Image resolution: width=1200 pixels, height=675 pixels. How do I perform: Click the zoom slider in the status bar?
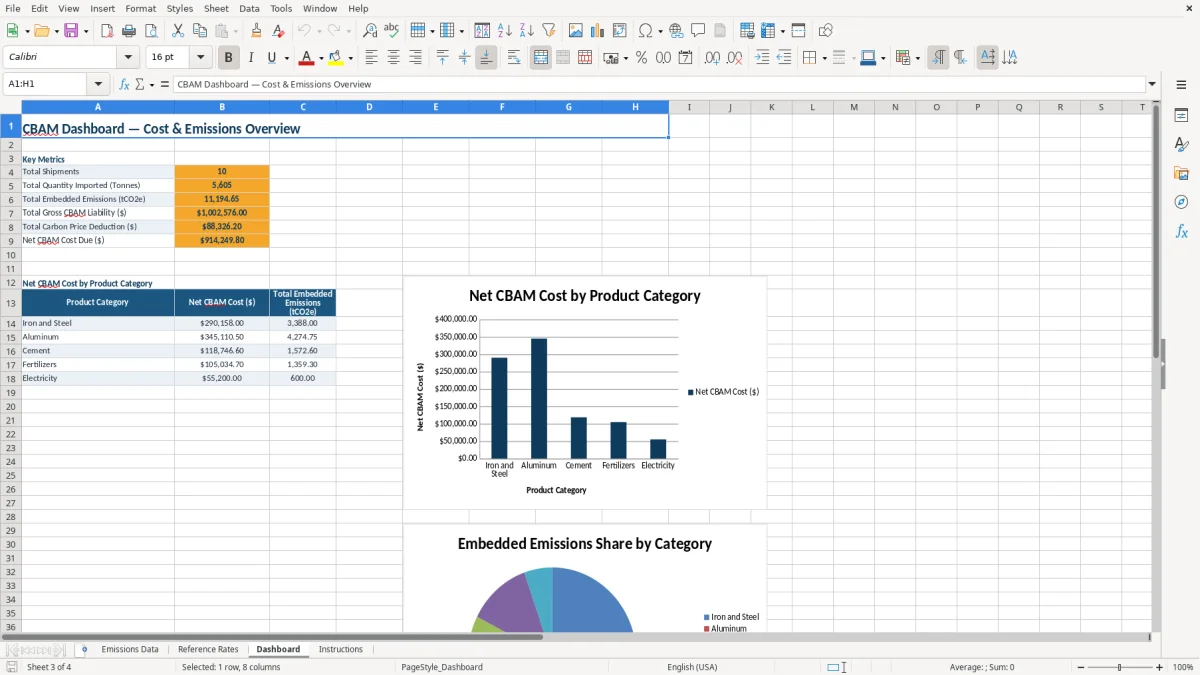tap(1120, 667)
